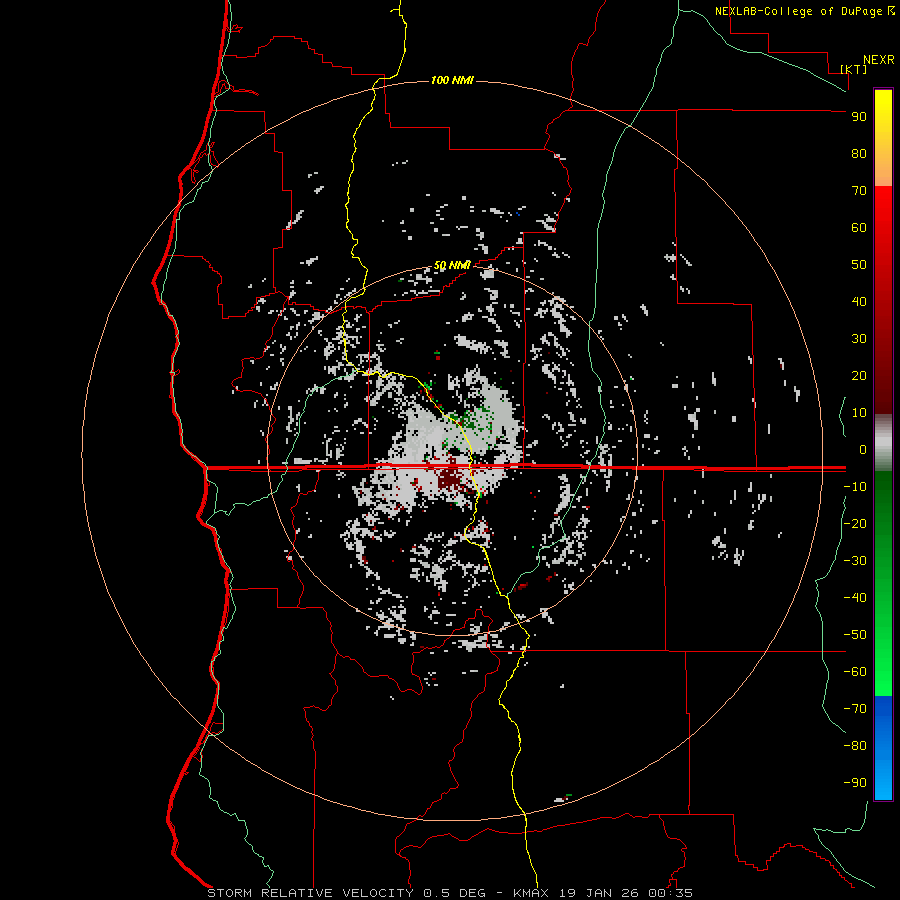Image resolution: width=900 pixels, height=900 pixels.
Task: Select the gray zero band of the velocity scale
Action: click(x=883, y=443)
